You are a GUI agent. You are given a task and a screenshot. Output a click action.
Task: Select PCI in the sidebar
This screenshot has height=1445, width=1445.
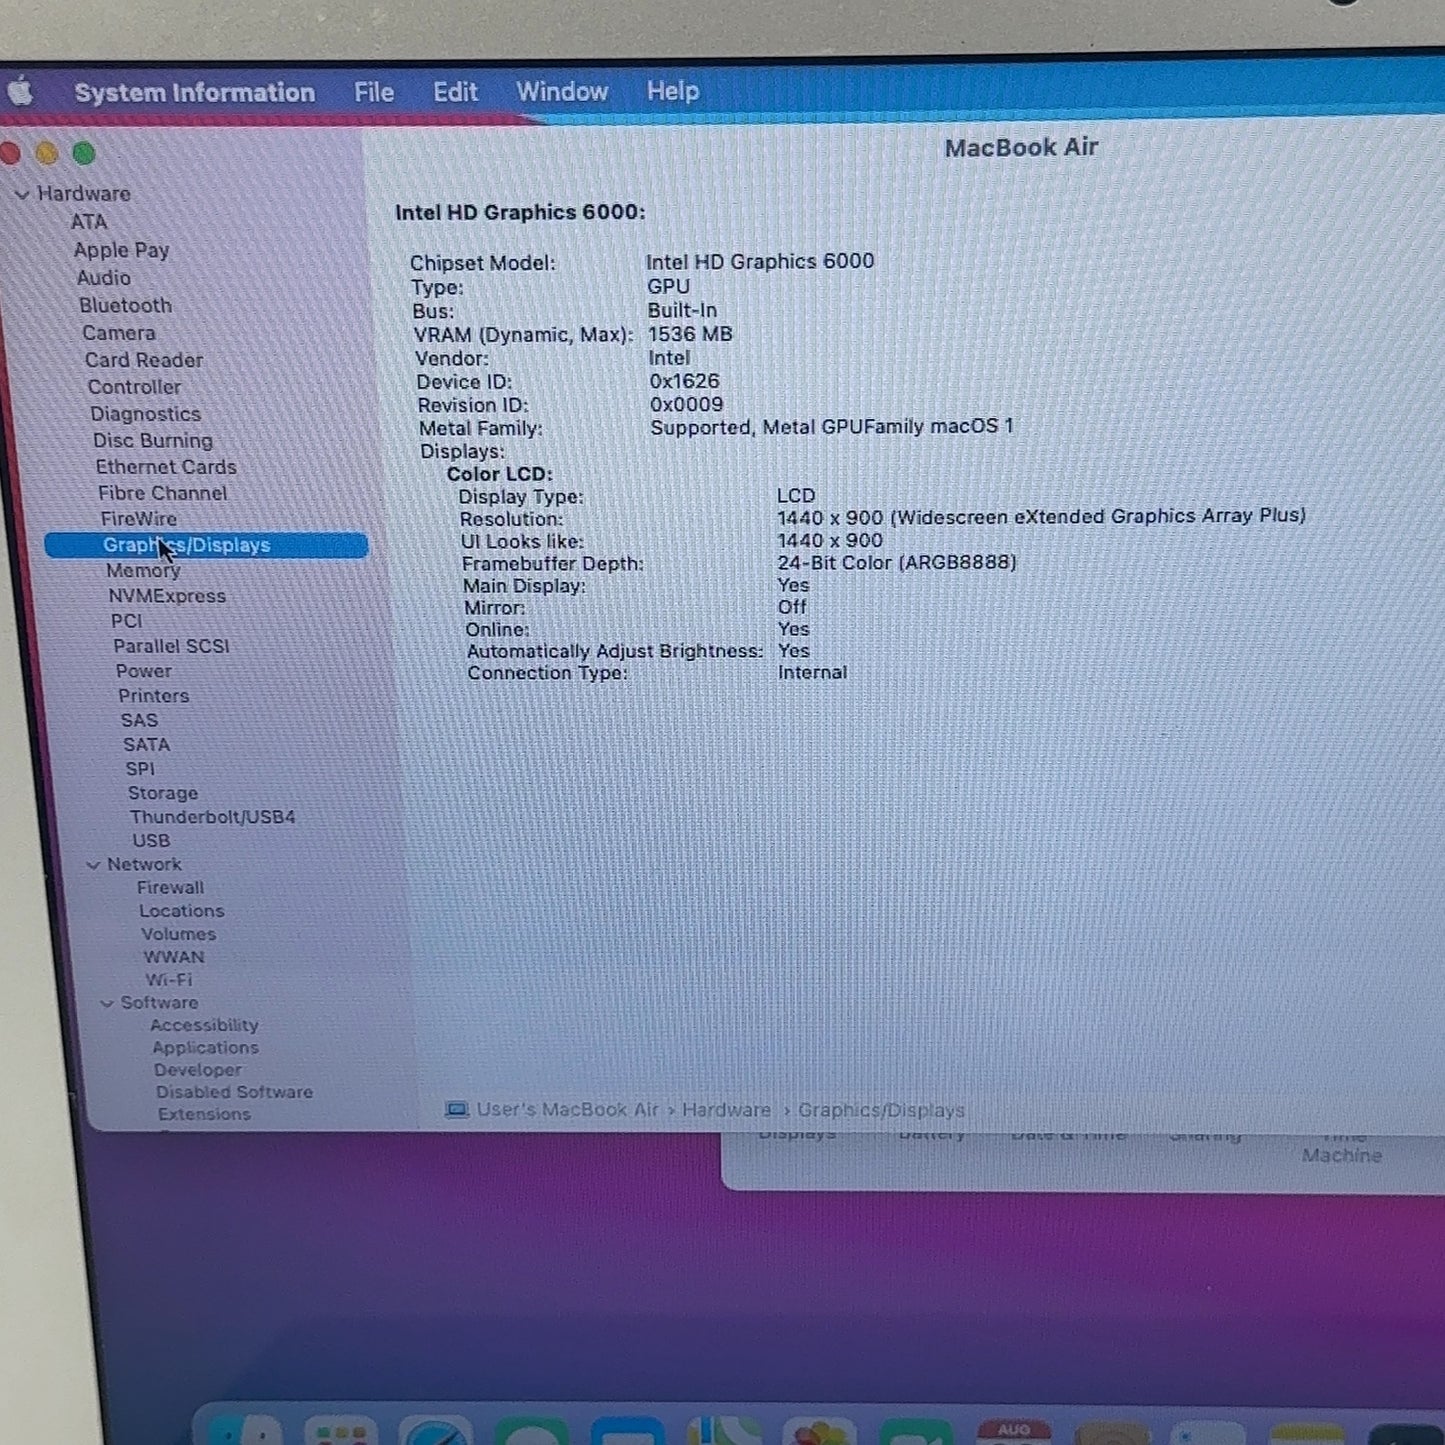127,621
